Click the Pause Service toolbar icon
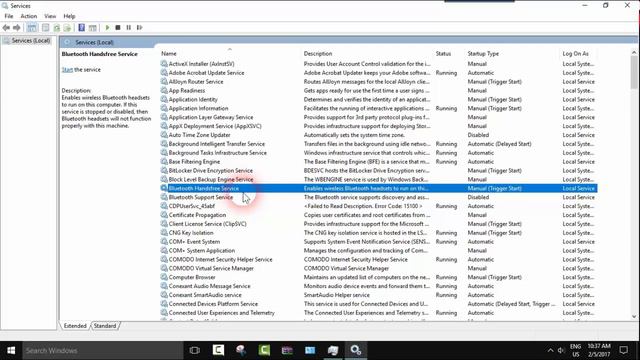This screenshot has height=360, width=640. coord(129,28)
